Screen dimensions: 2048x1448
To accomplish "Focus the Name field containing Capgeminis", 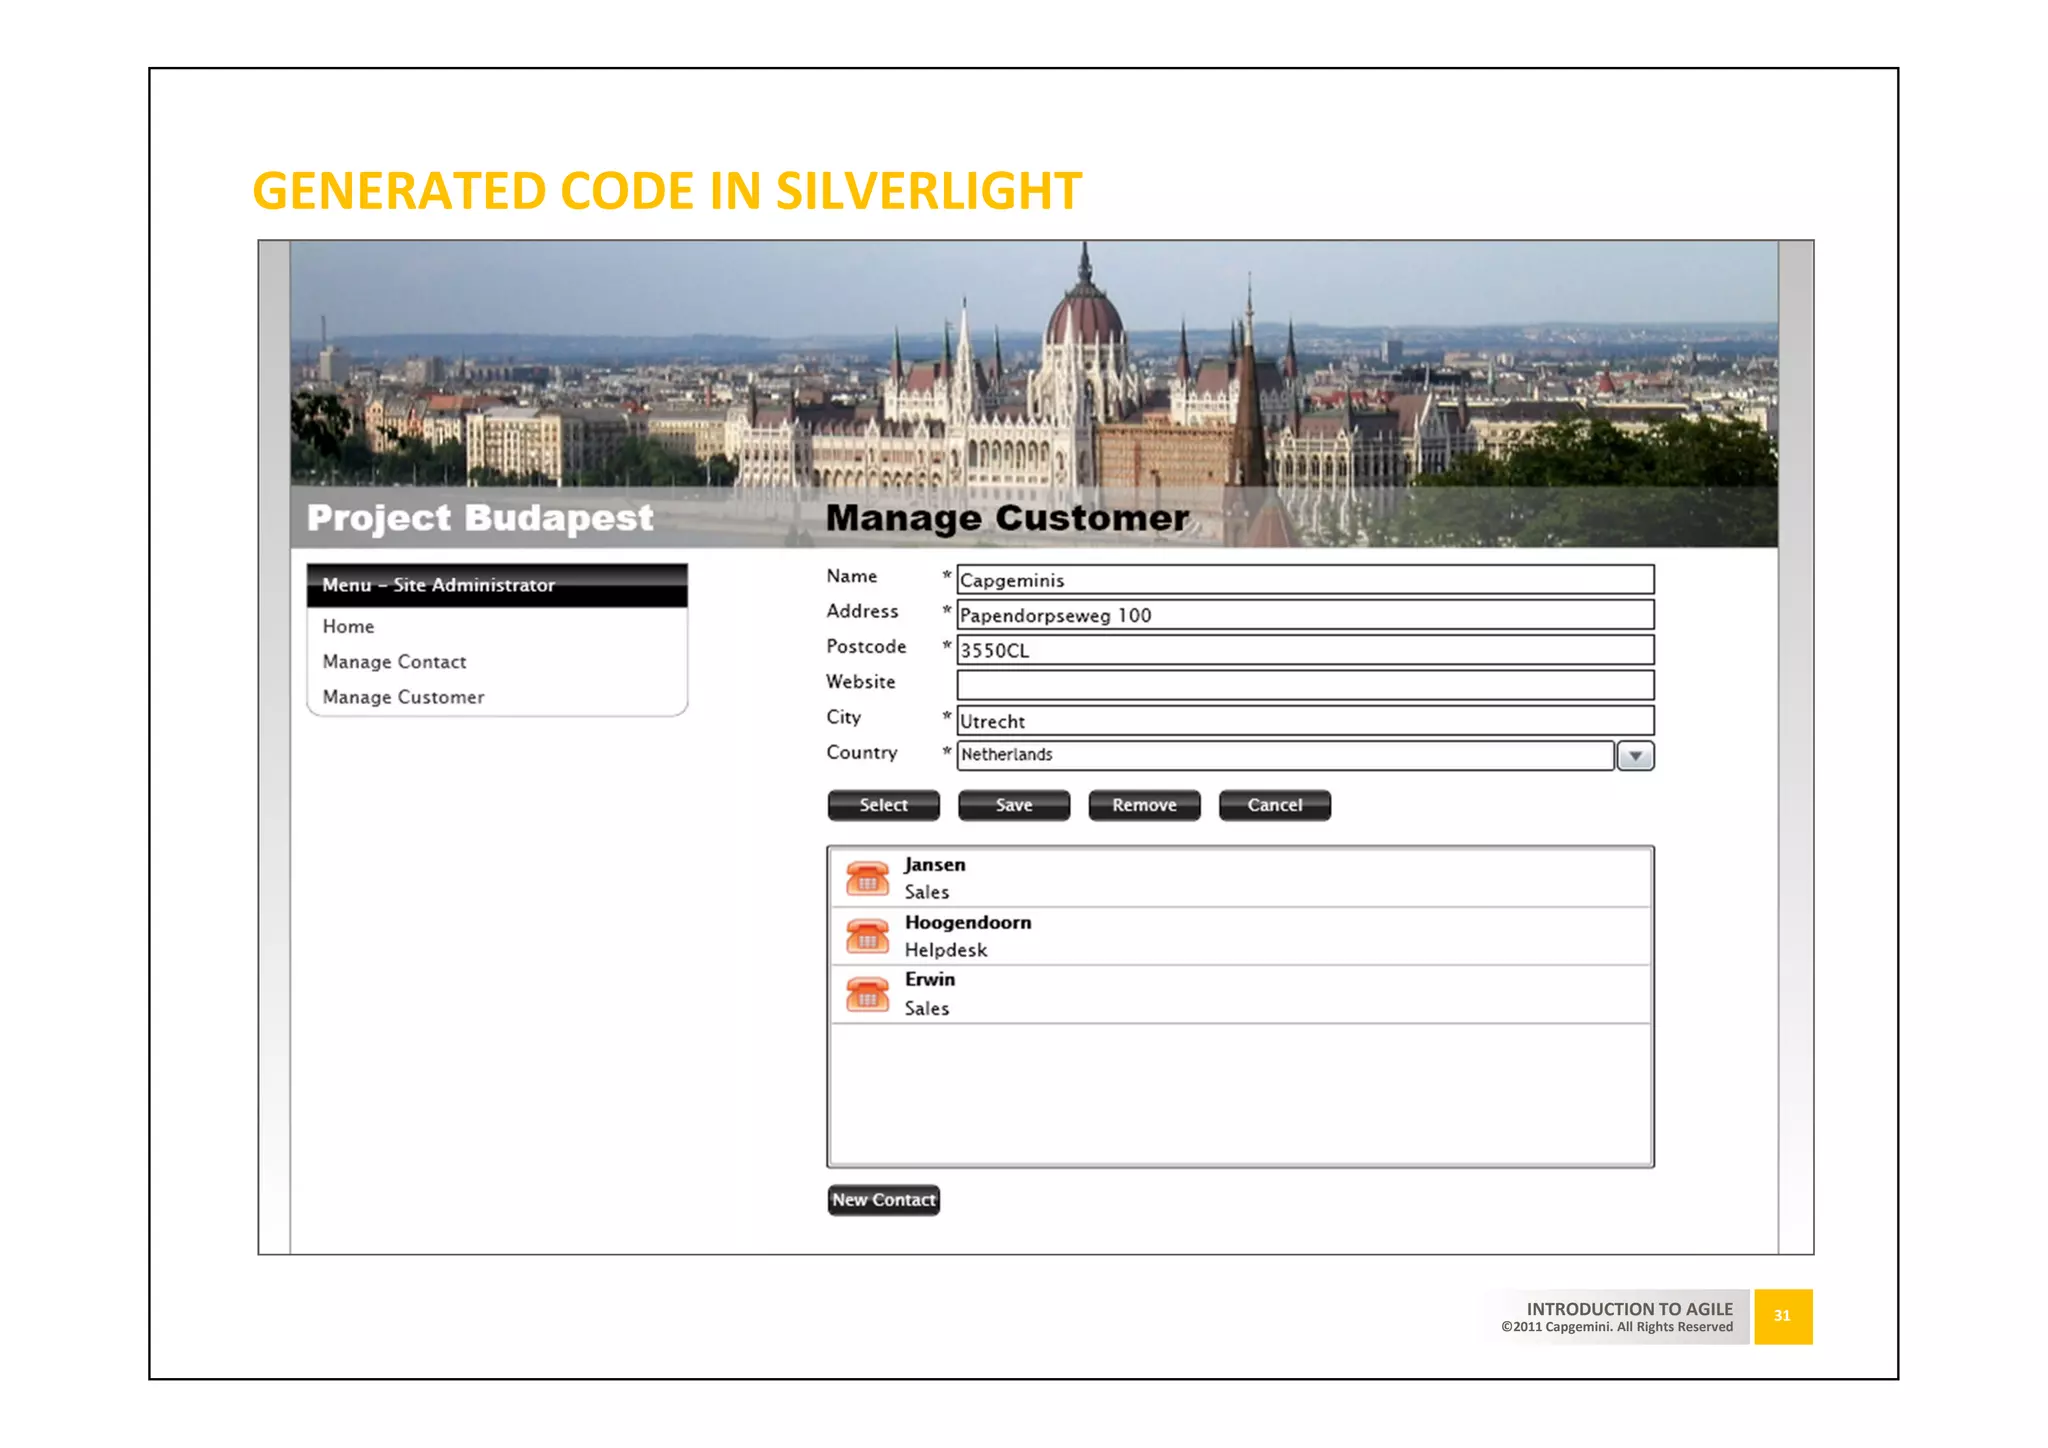I will (x=1305, y=580).
